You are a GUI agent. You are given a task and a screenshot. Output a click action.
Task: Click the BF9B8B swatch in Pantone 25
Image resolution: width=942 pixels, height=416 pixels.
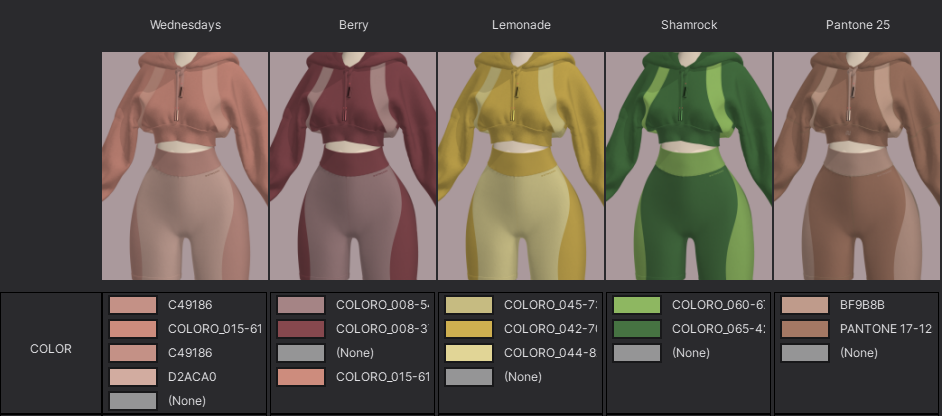(x=805, y=305)
